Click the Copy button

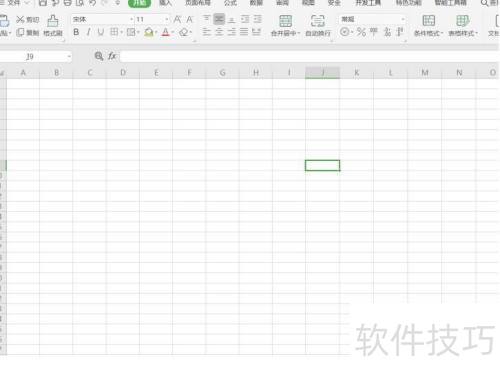27,33
